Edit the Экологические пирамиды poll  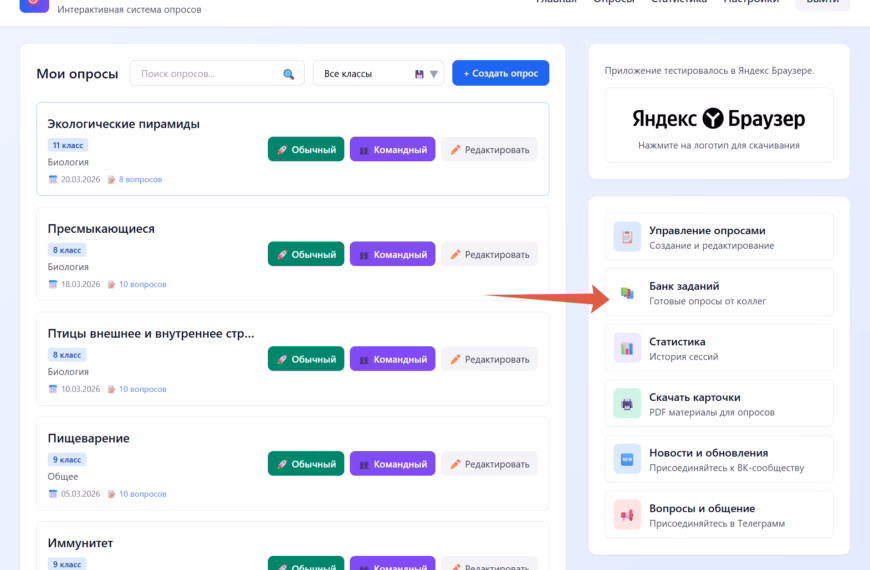point(489,149)
